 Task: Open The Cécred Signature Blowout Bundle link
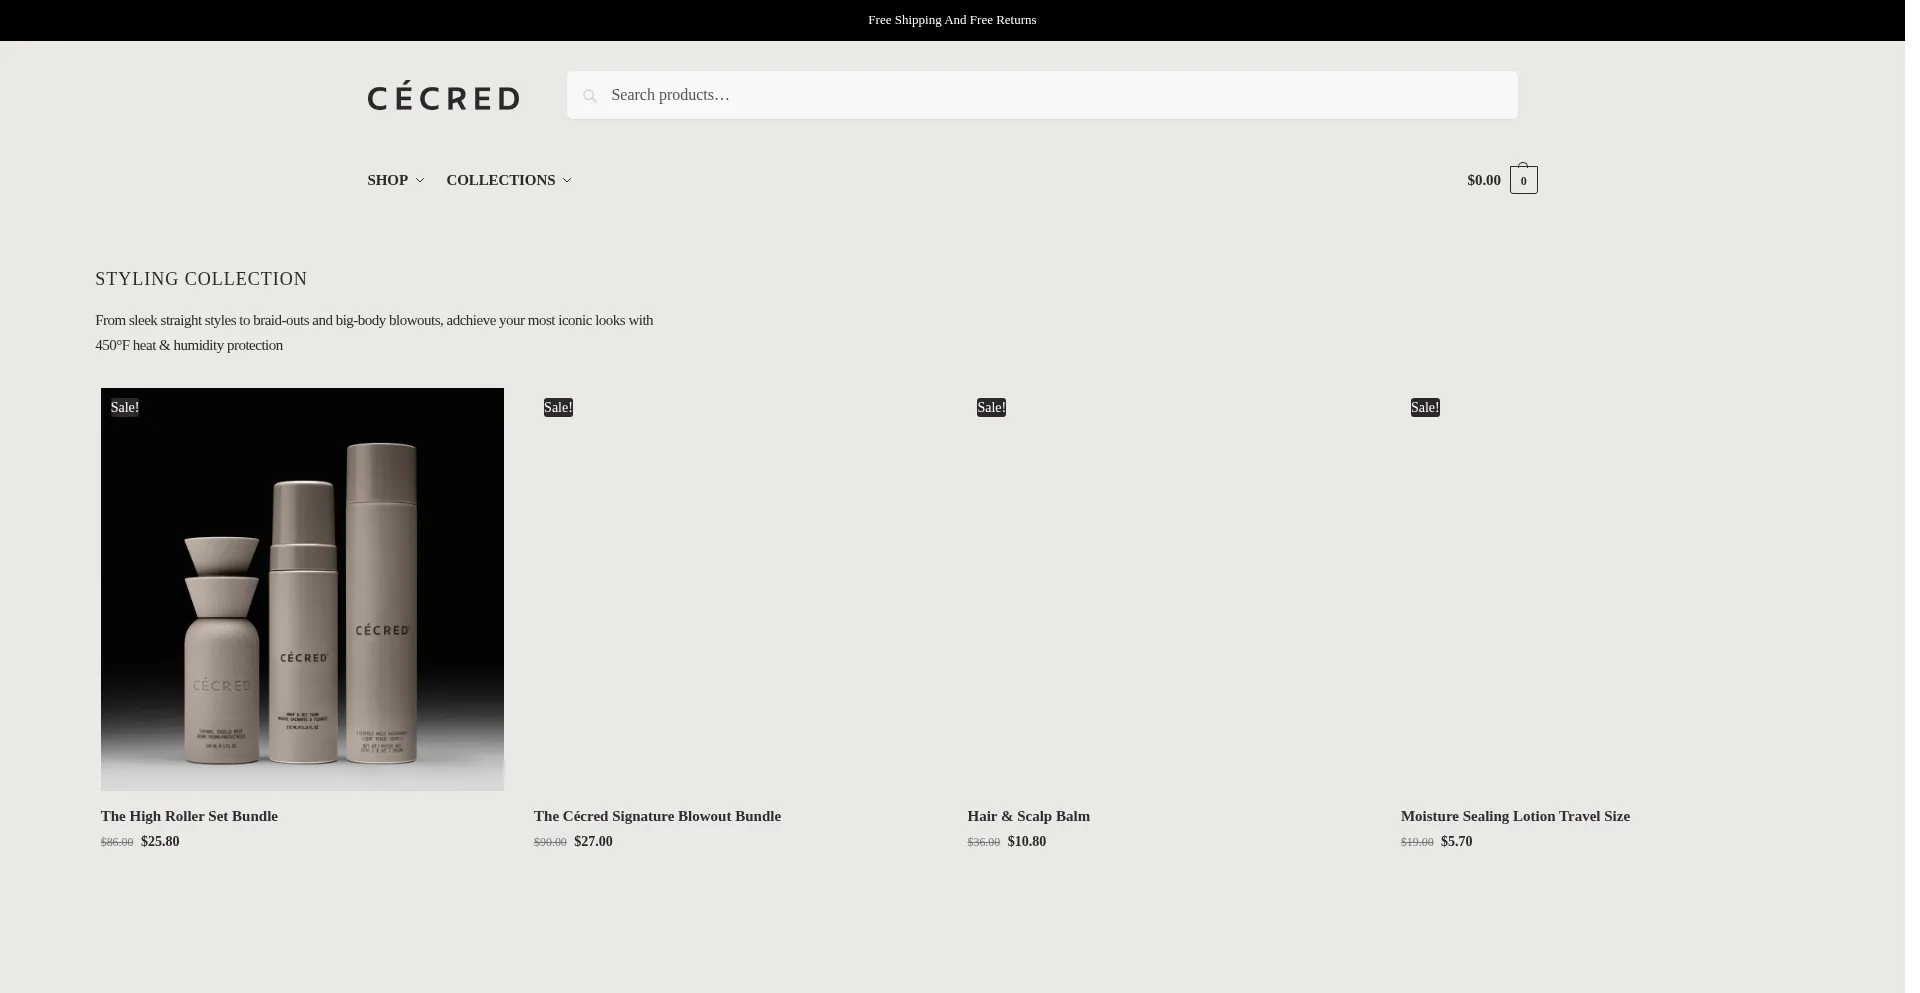(657, 816)
